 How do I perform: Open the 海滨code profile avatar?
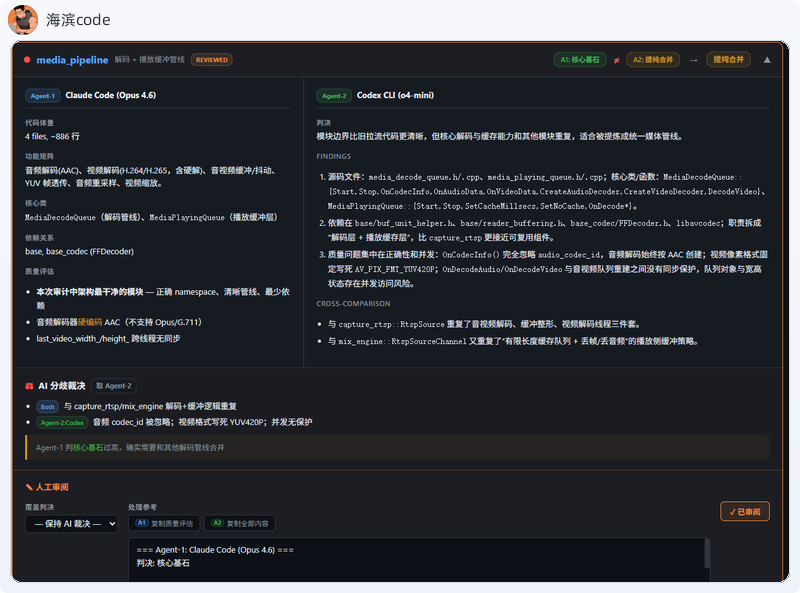(23, 19)
